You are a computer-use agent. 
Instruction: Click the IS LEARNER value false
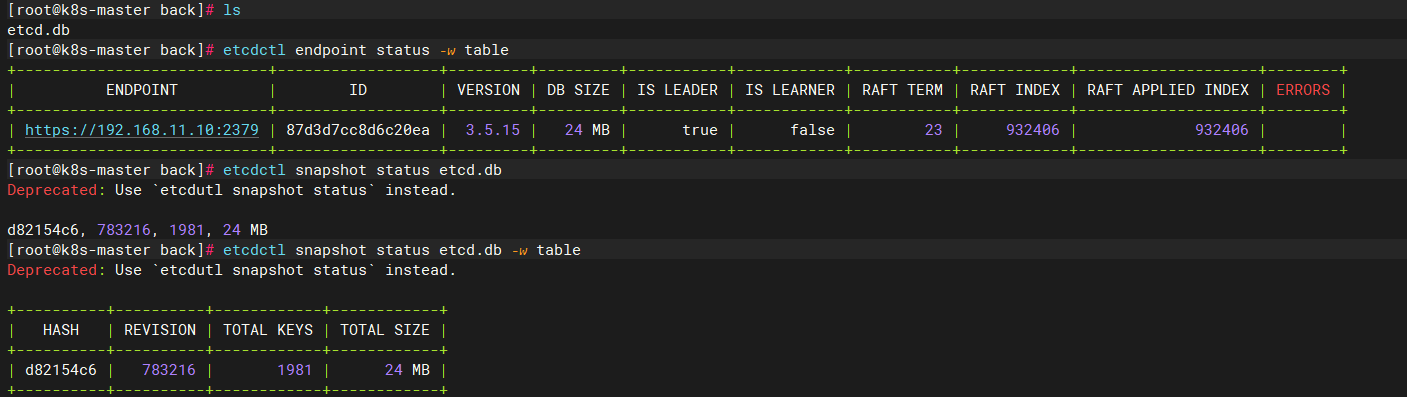(x=812, y=130)
